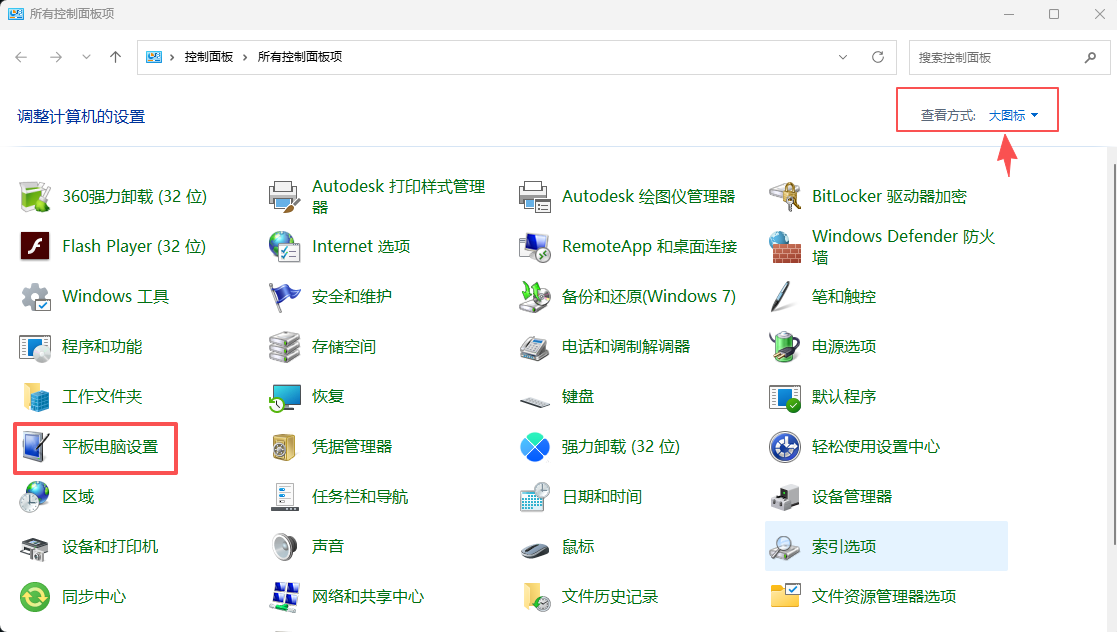Click the 所有控制面板项 breadcrumb

click(x=300, y=57)
